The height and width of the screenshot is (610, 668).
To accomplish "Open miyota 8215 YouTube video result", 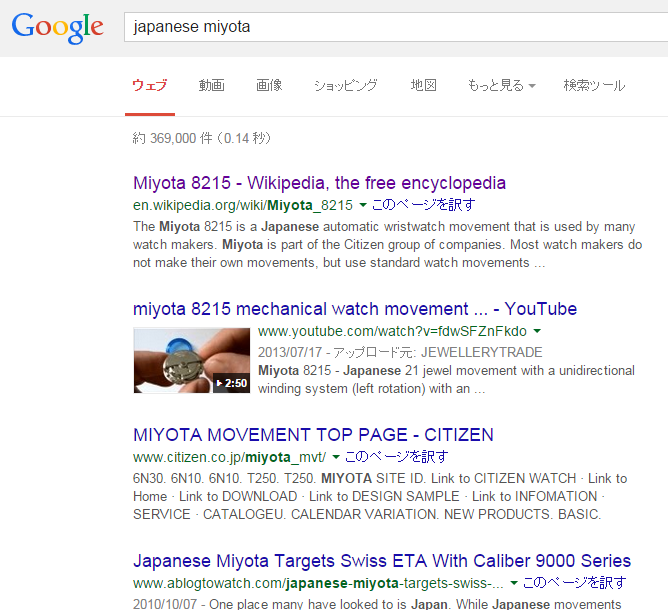I will tap(354, 309).
